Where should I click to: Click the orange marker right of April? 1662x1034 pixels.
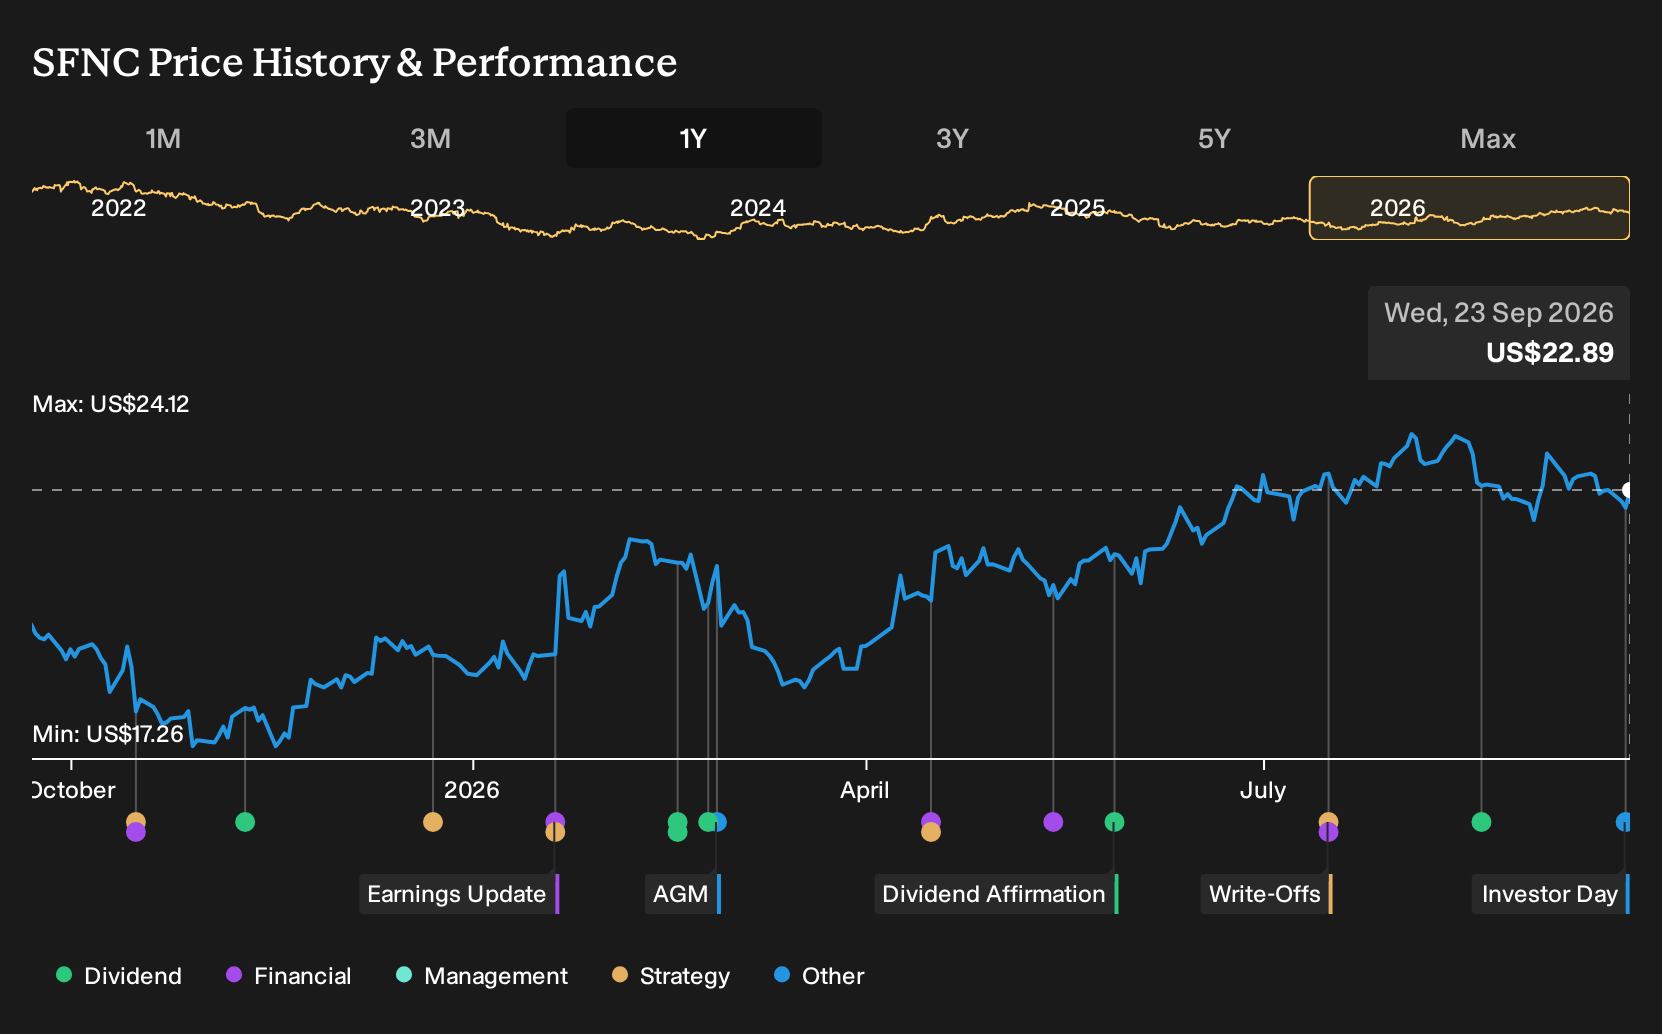click(x=931, y=832)
